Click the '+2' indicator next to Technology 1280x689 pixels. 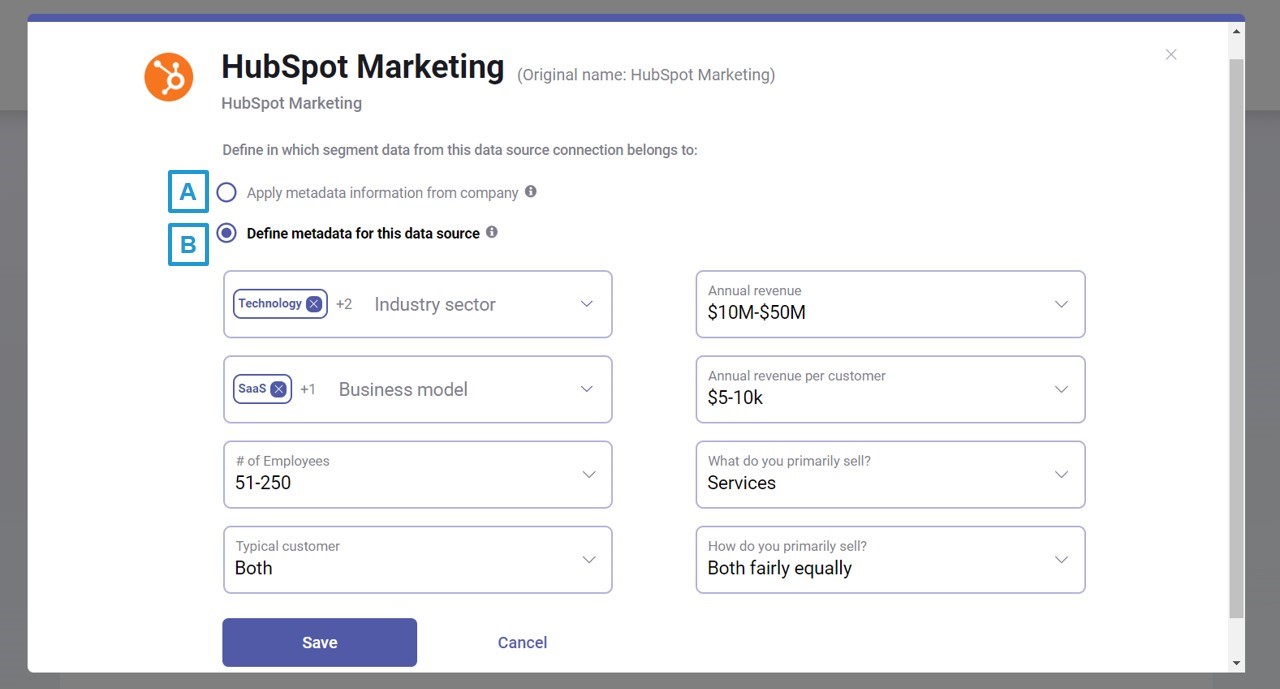pyautogui.click(x=343, y=303)
